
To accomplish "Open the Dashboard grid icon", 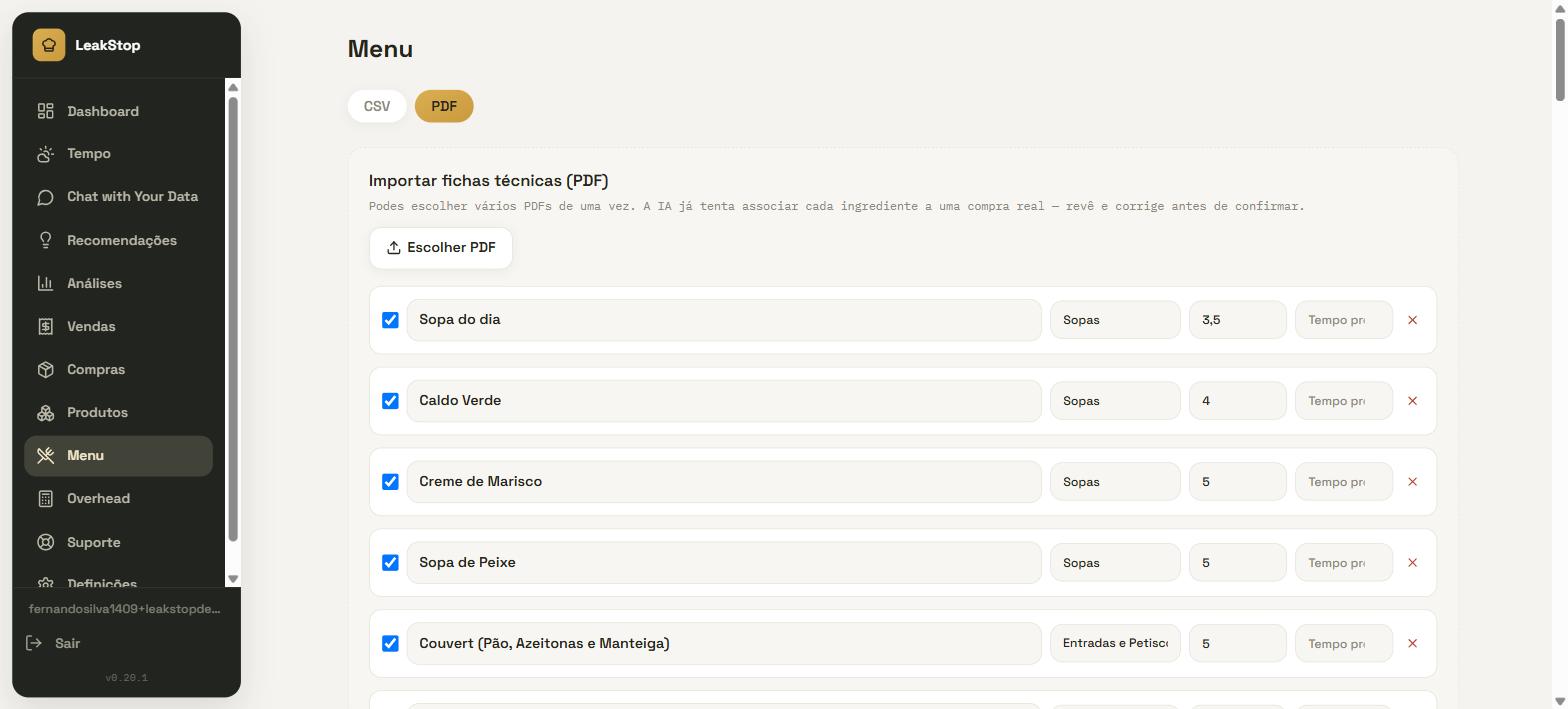I will (x=45, y=111).
